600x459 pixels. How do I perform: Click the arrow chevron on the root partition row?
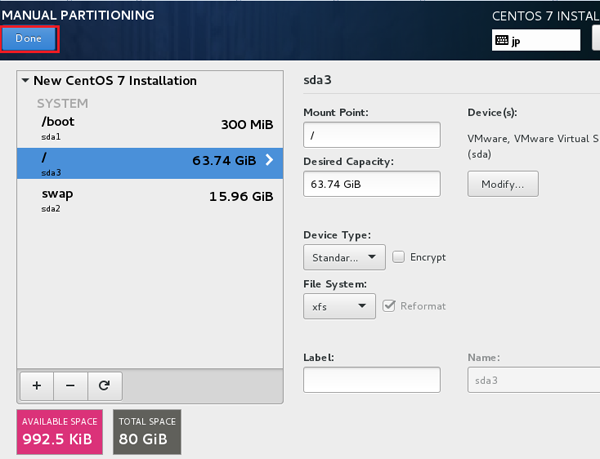click(268, 159)
